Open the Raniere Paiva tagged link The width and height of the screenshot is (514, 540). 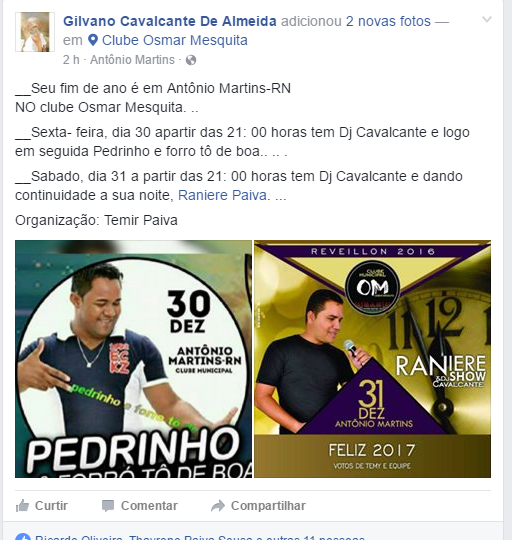[222, 195]
